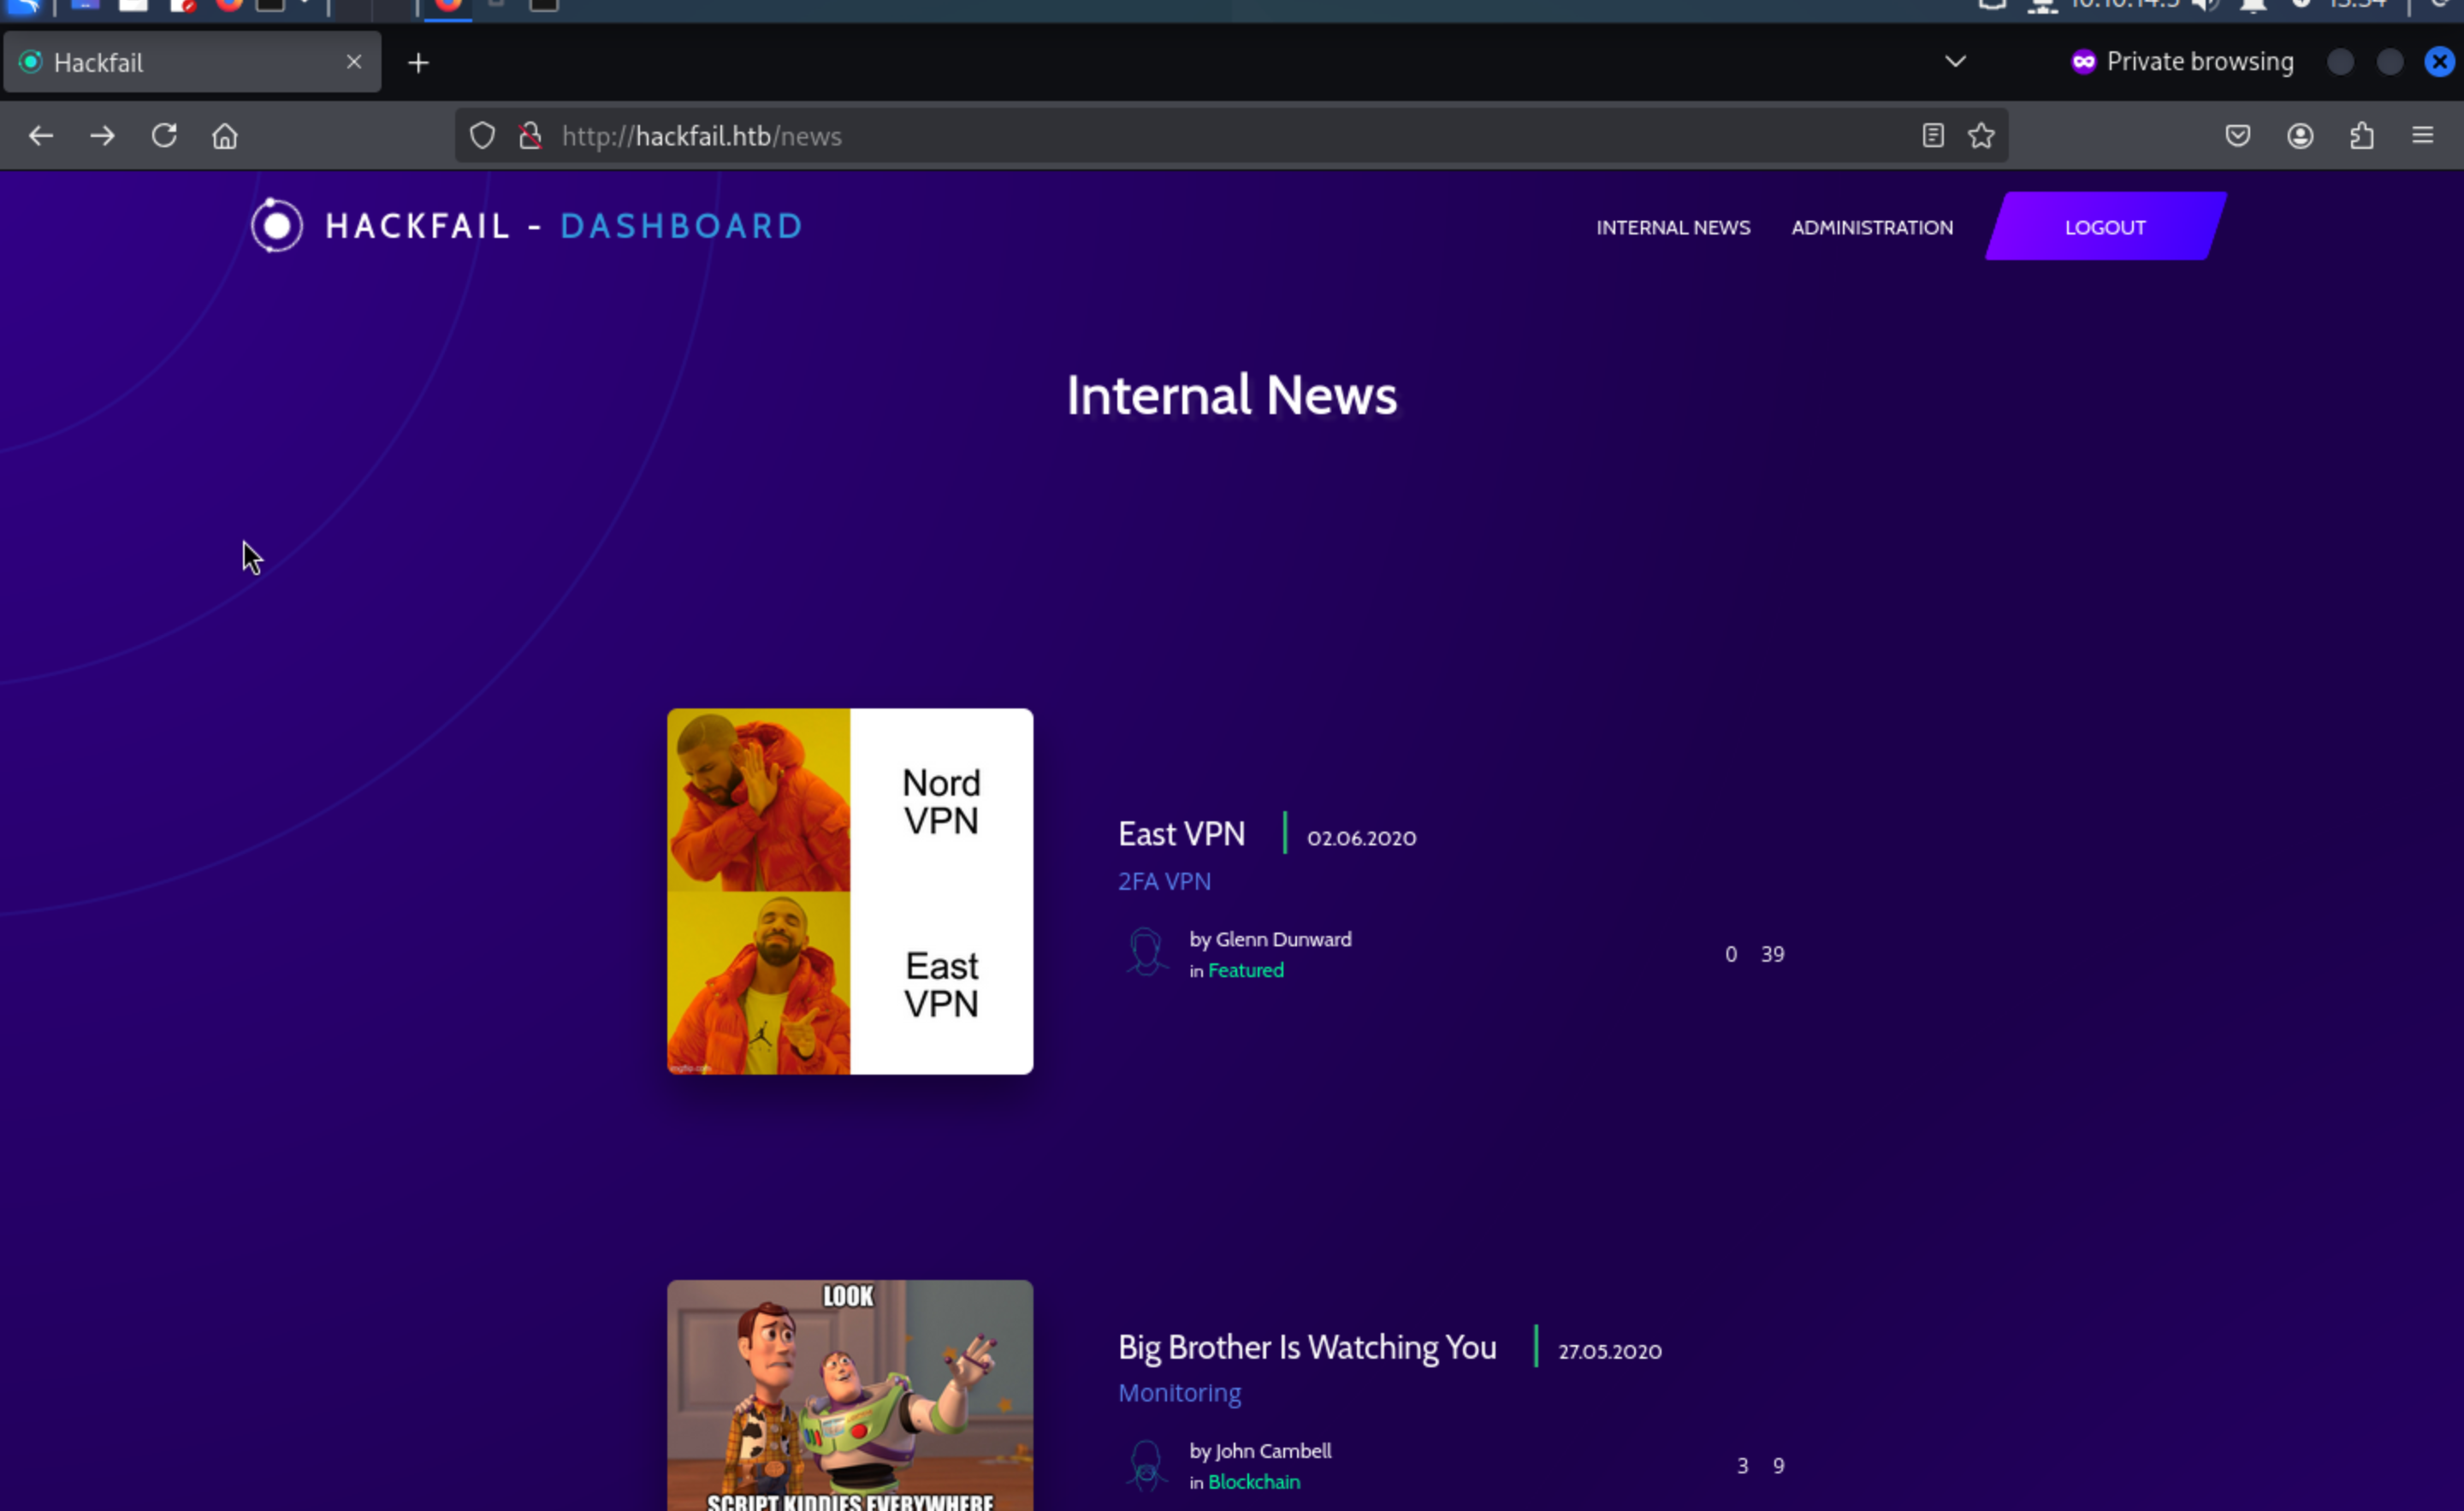The image size is (2464, 1511).
Task: Open the Blockchain category link
Action: (1254, 1482)
